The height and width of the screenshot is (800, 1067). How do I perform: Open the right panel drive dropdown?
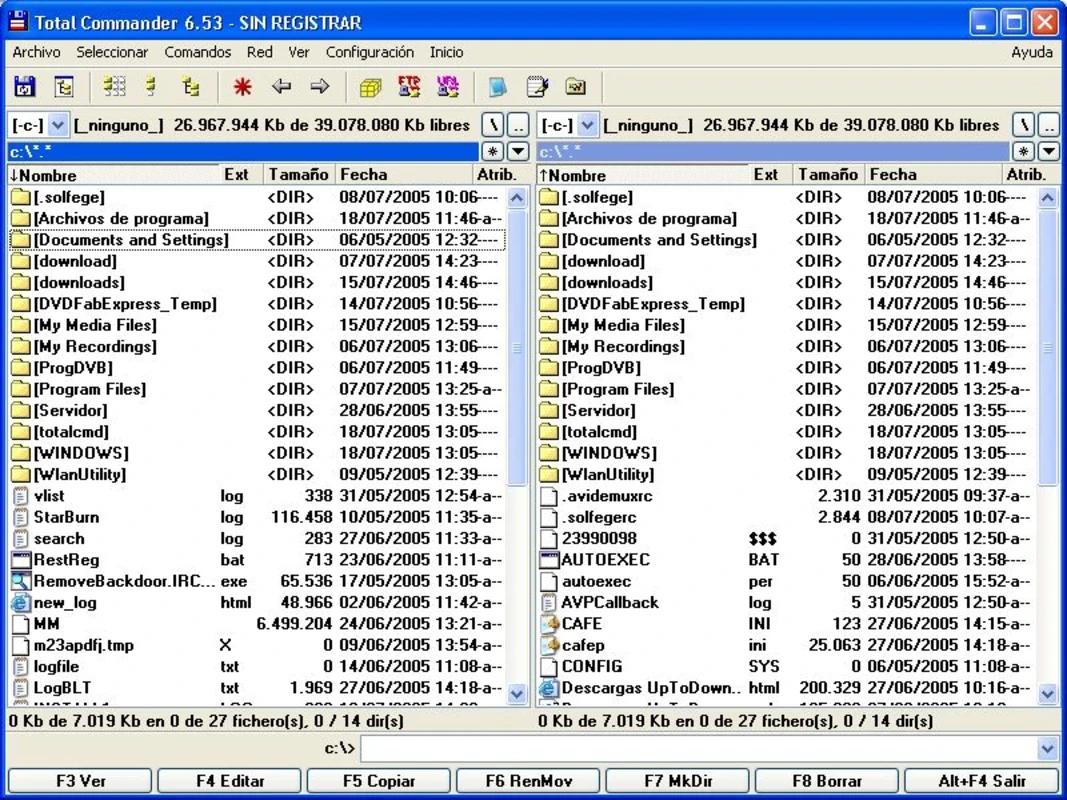[x=587, y=126]
